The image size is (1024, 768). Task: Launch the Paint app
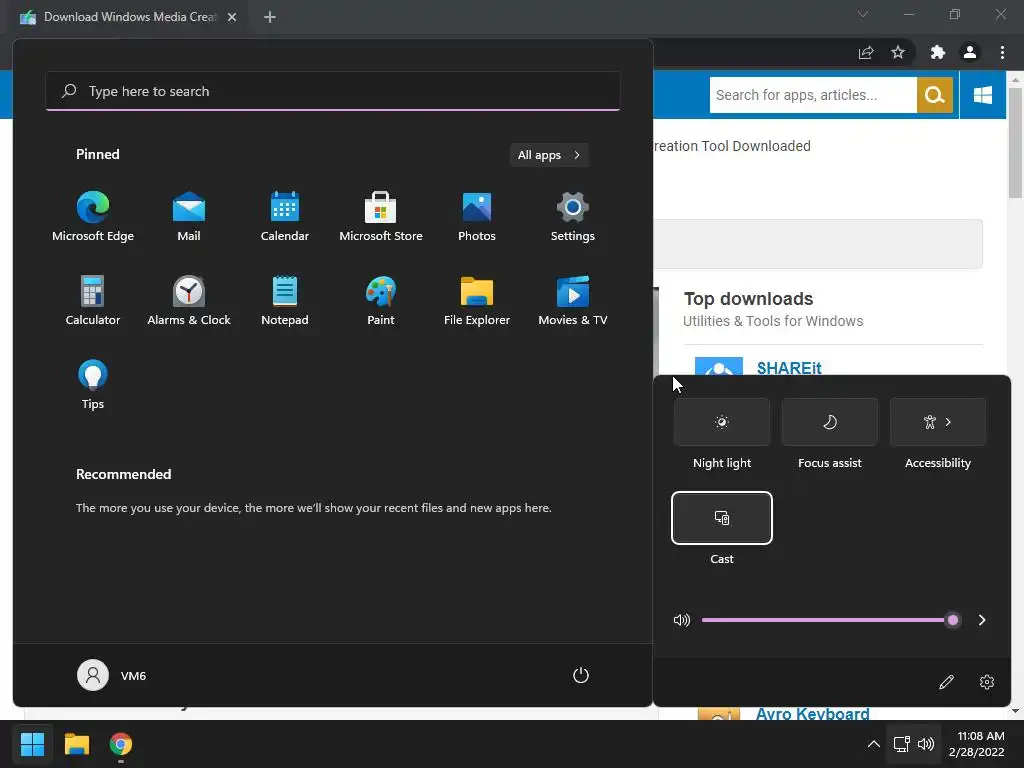coord(381,300)
